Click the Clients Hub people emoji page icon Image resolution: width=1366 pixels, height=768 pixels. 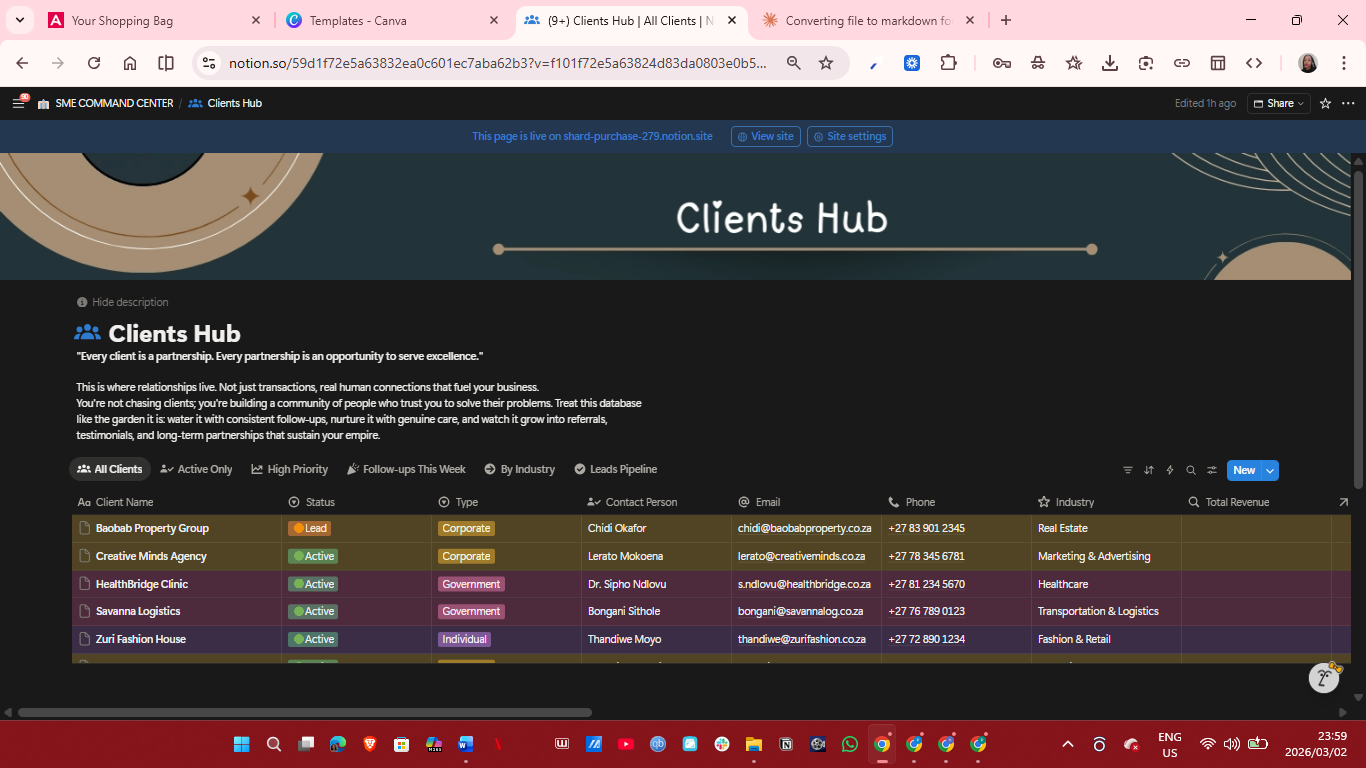pos(86,332)
